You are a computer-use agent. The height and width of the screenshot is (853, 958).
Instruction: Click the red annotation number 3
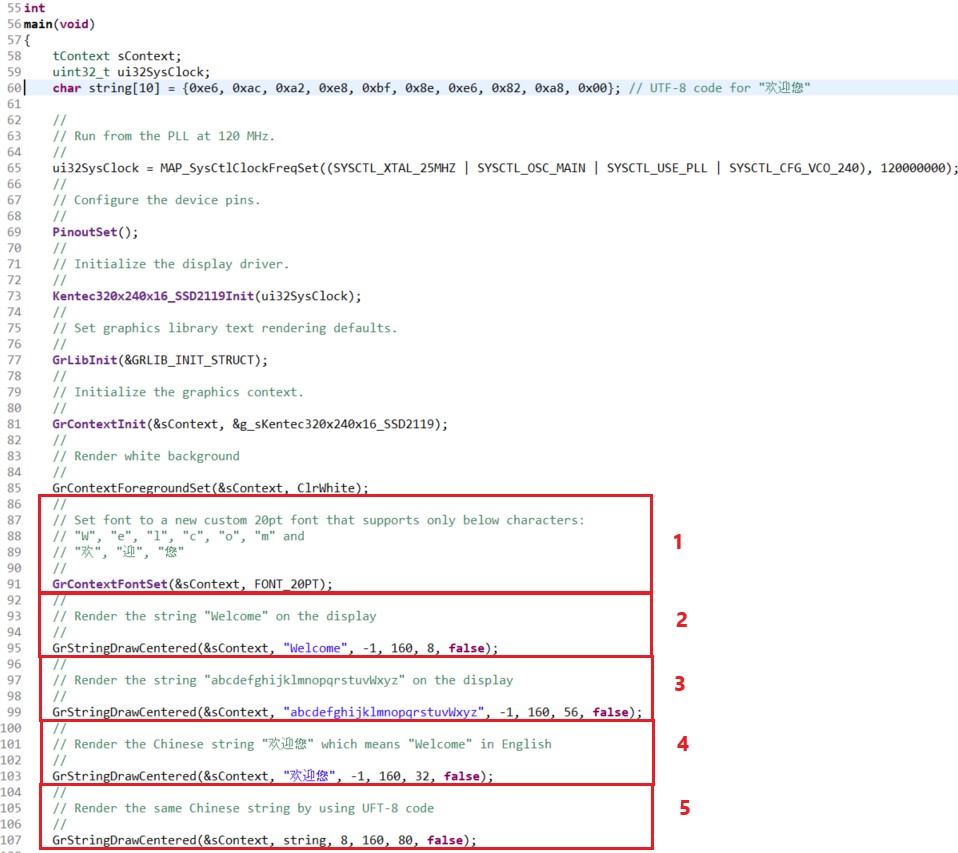679,684
